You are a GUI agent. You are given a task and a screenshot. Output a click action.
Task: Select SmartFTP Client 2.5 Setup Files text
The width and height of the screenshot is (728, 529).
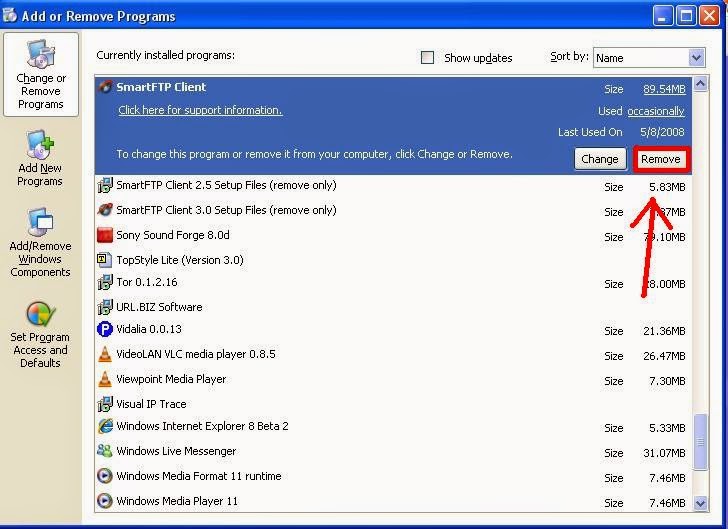pyautogui.click(x=226, y=185)
